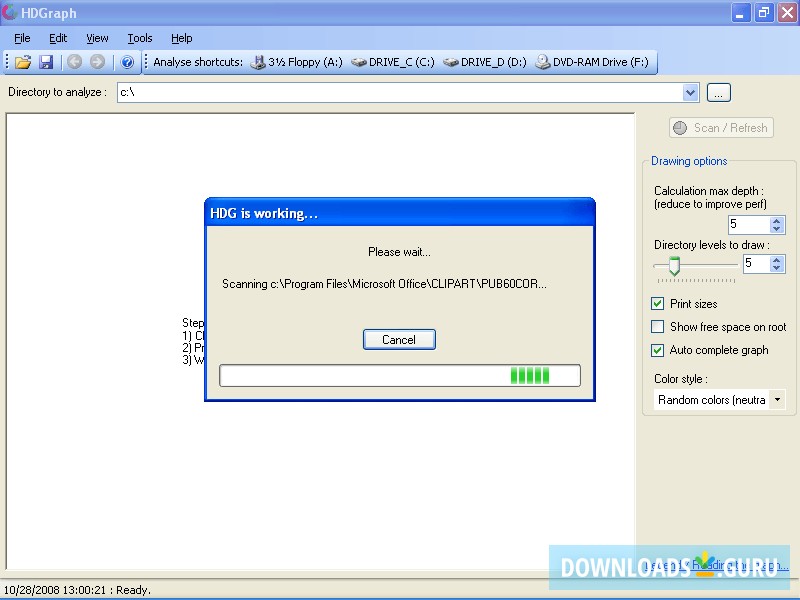Minimize the HDGraph window
800x600 pixels.
[x=740, y=13]
